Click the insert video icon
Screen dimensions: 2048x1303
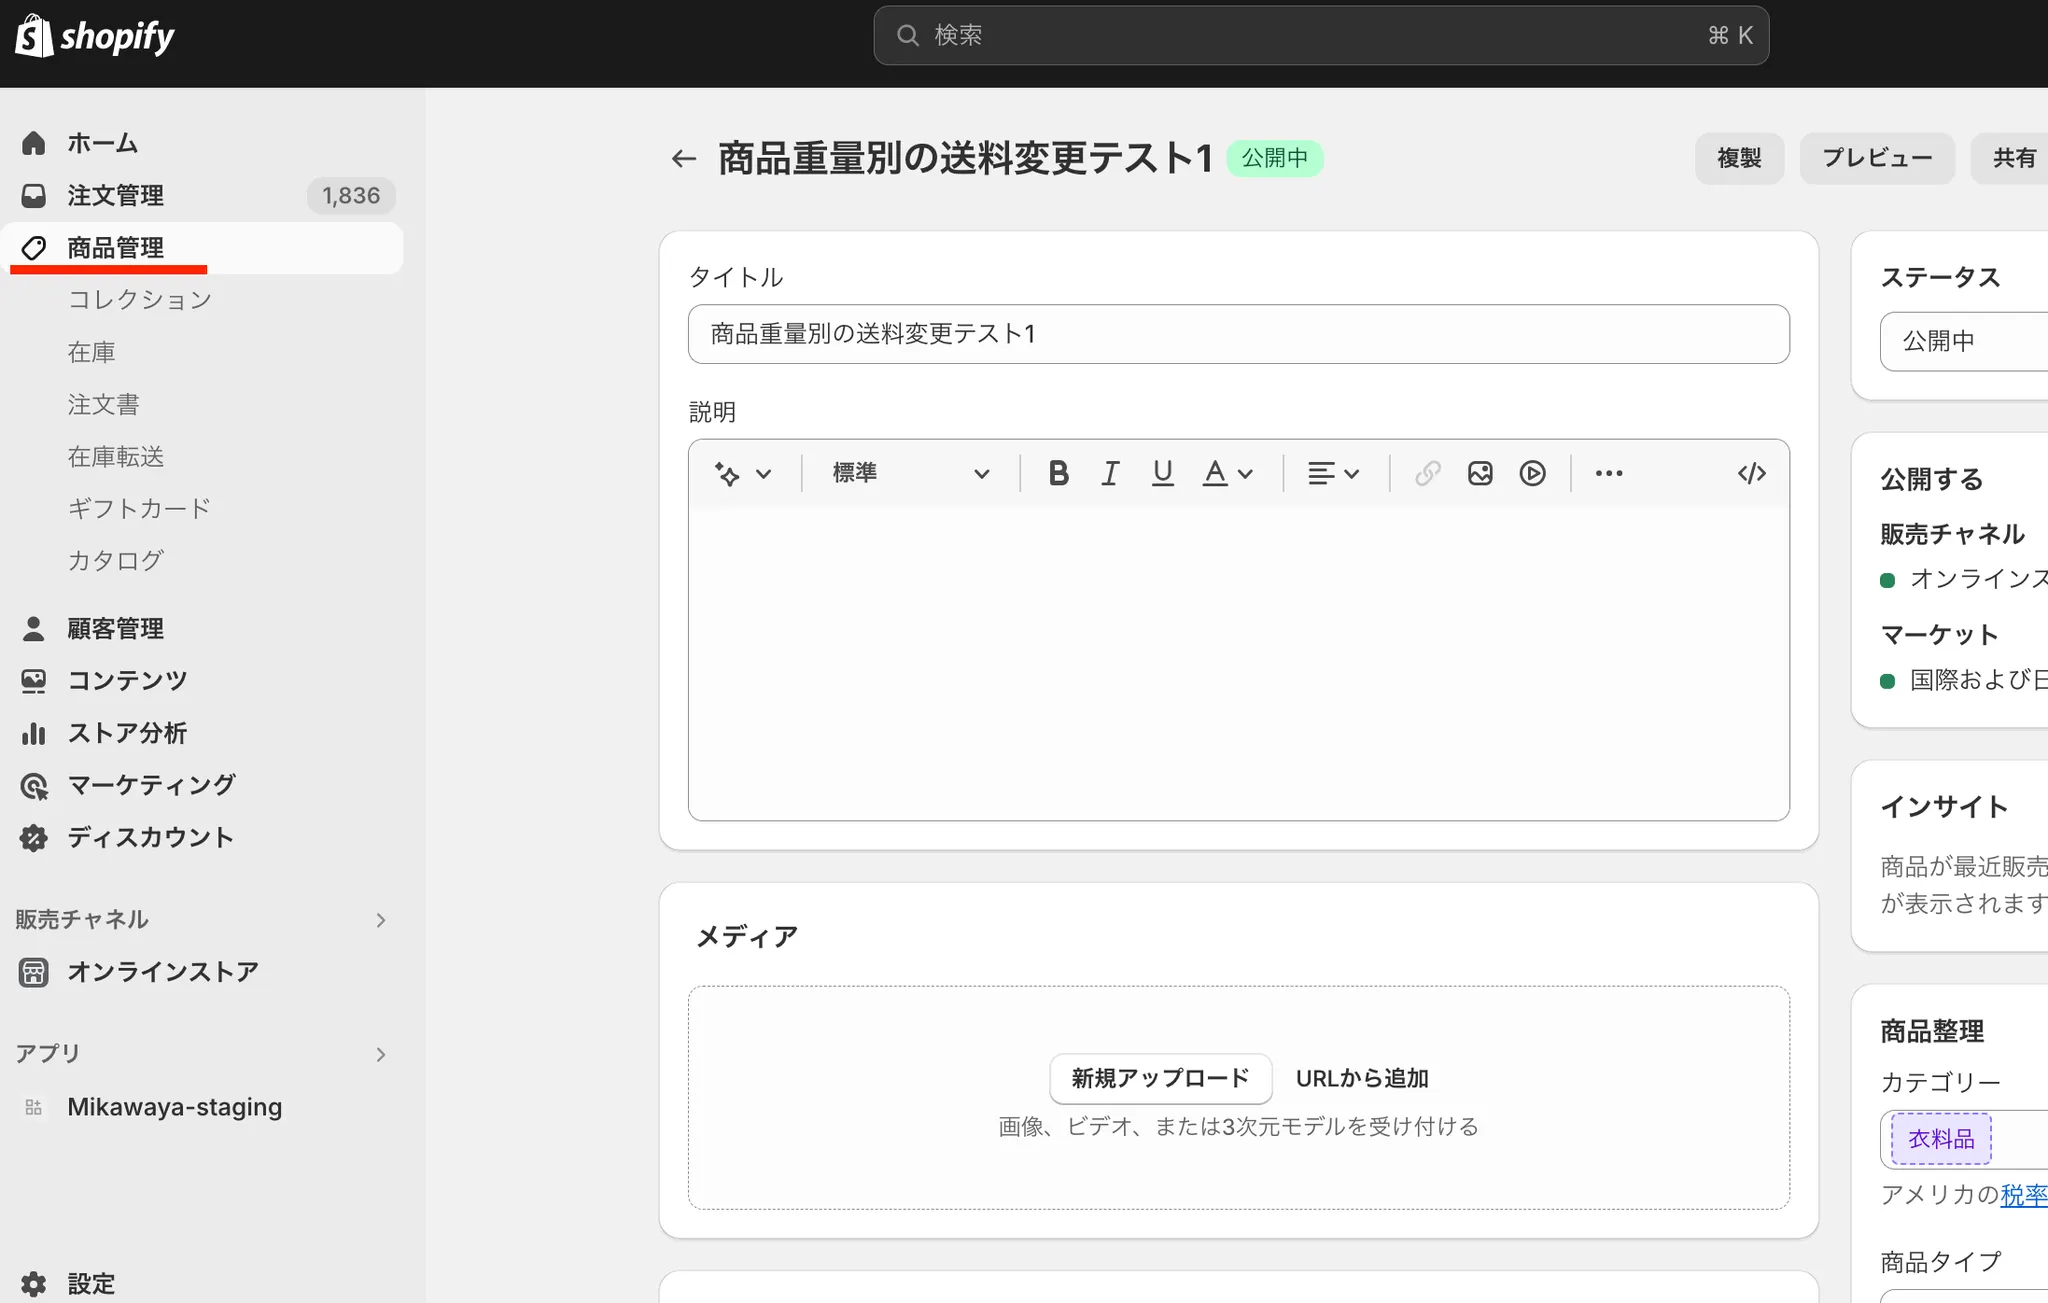coord(1532,473)
